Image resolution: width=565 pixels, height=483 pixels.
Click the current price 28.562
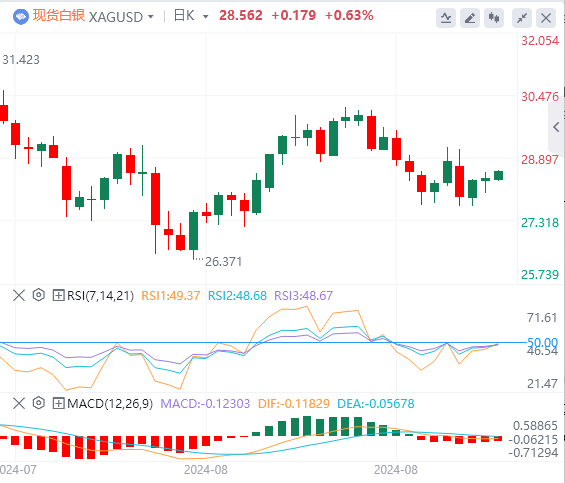(241, 15)
